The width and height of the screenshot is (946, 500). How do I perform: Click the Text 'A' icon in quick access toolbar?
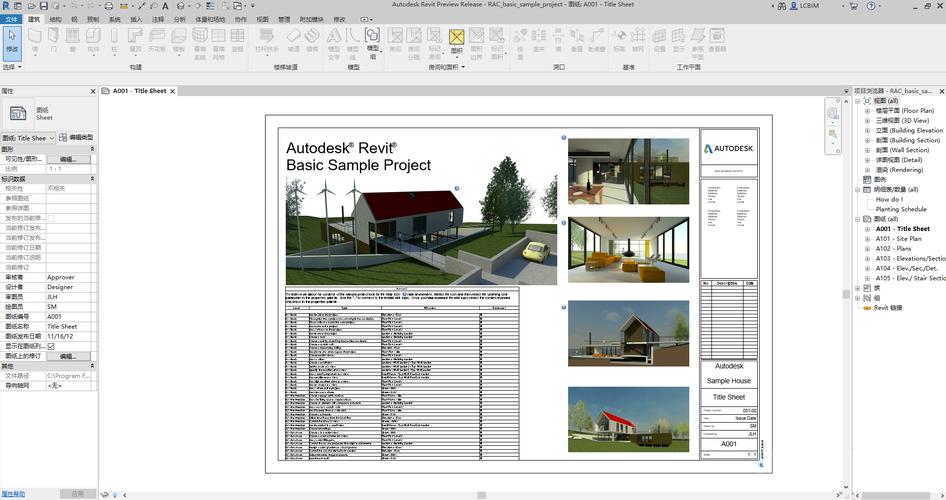[x=165, y=6]
